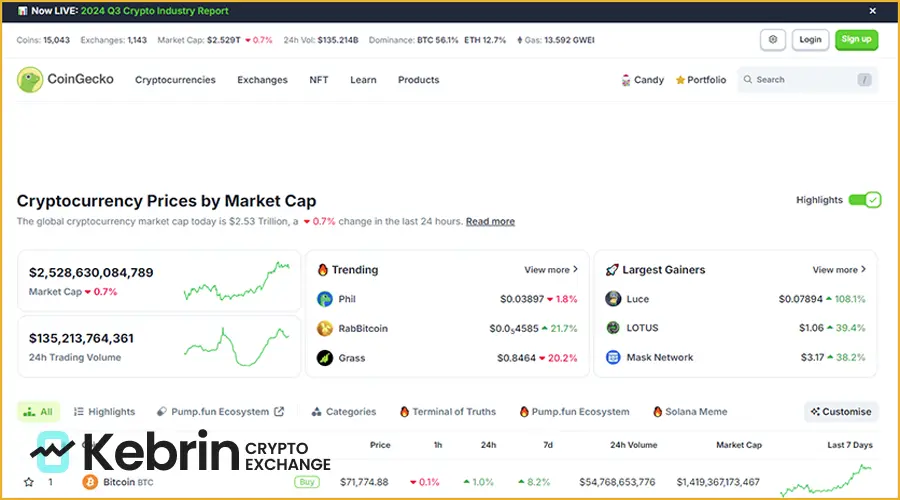Open the Products menu
Viewport: 900px width, 500px height.
pos(418,80)
